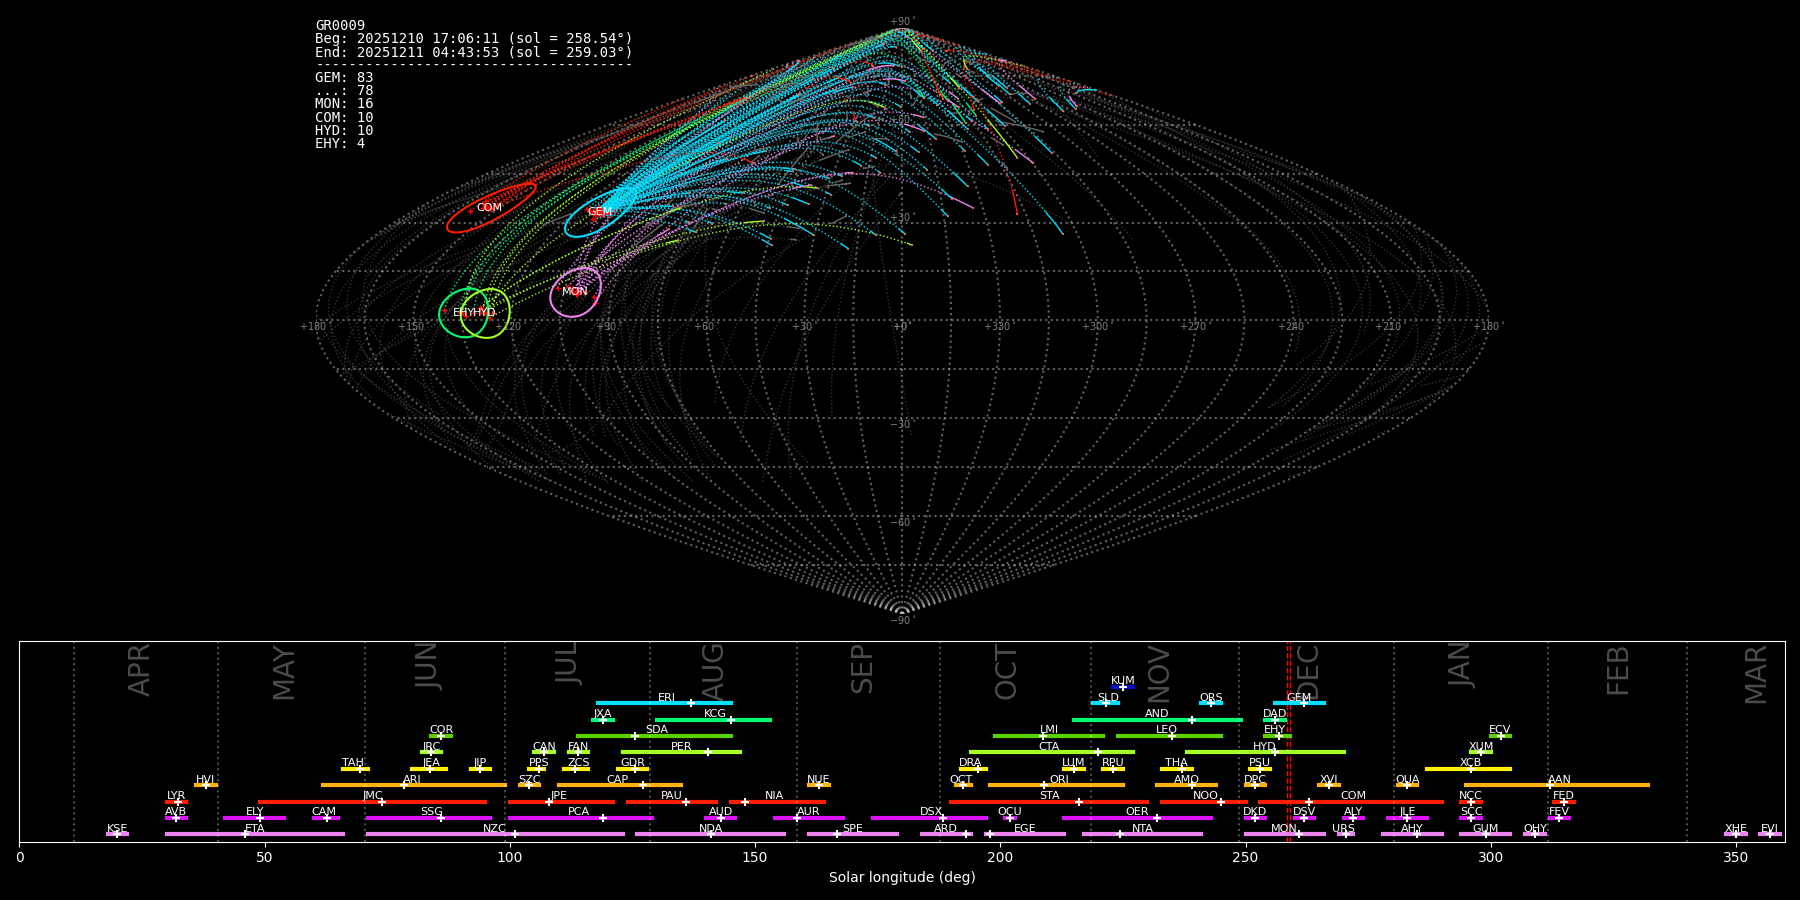Click the GR0009 title text
1800x900 pixels.
click(x=340, y=26)
